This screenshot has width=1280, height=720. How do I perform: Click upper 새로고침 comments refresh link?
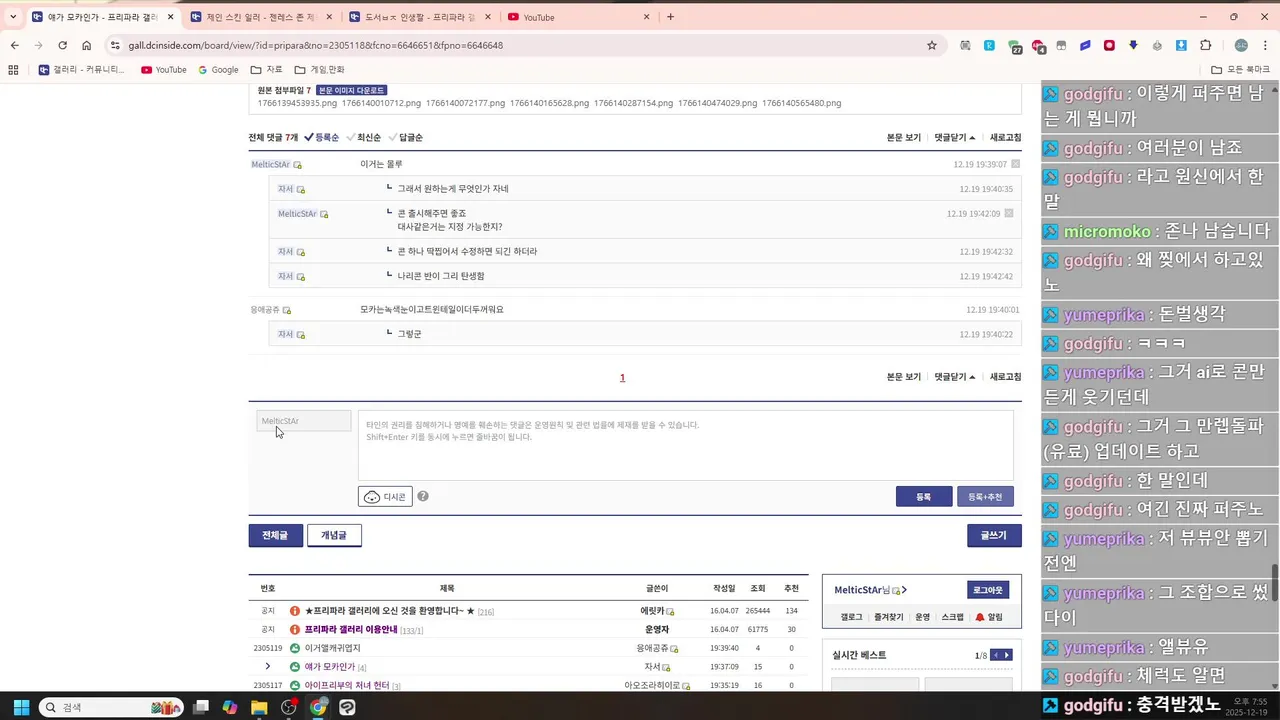click(x=1005, y=137)
